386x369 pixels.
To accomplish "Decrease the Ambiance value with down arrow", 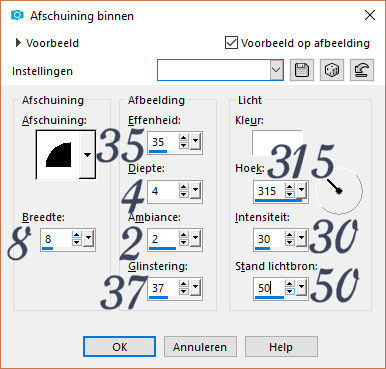I will click(184, 242).
